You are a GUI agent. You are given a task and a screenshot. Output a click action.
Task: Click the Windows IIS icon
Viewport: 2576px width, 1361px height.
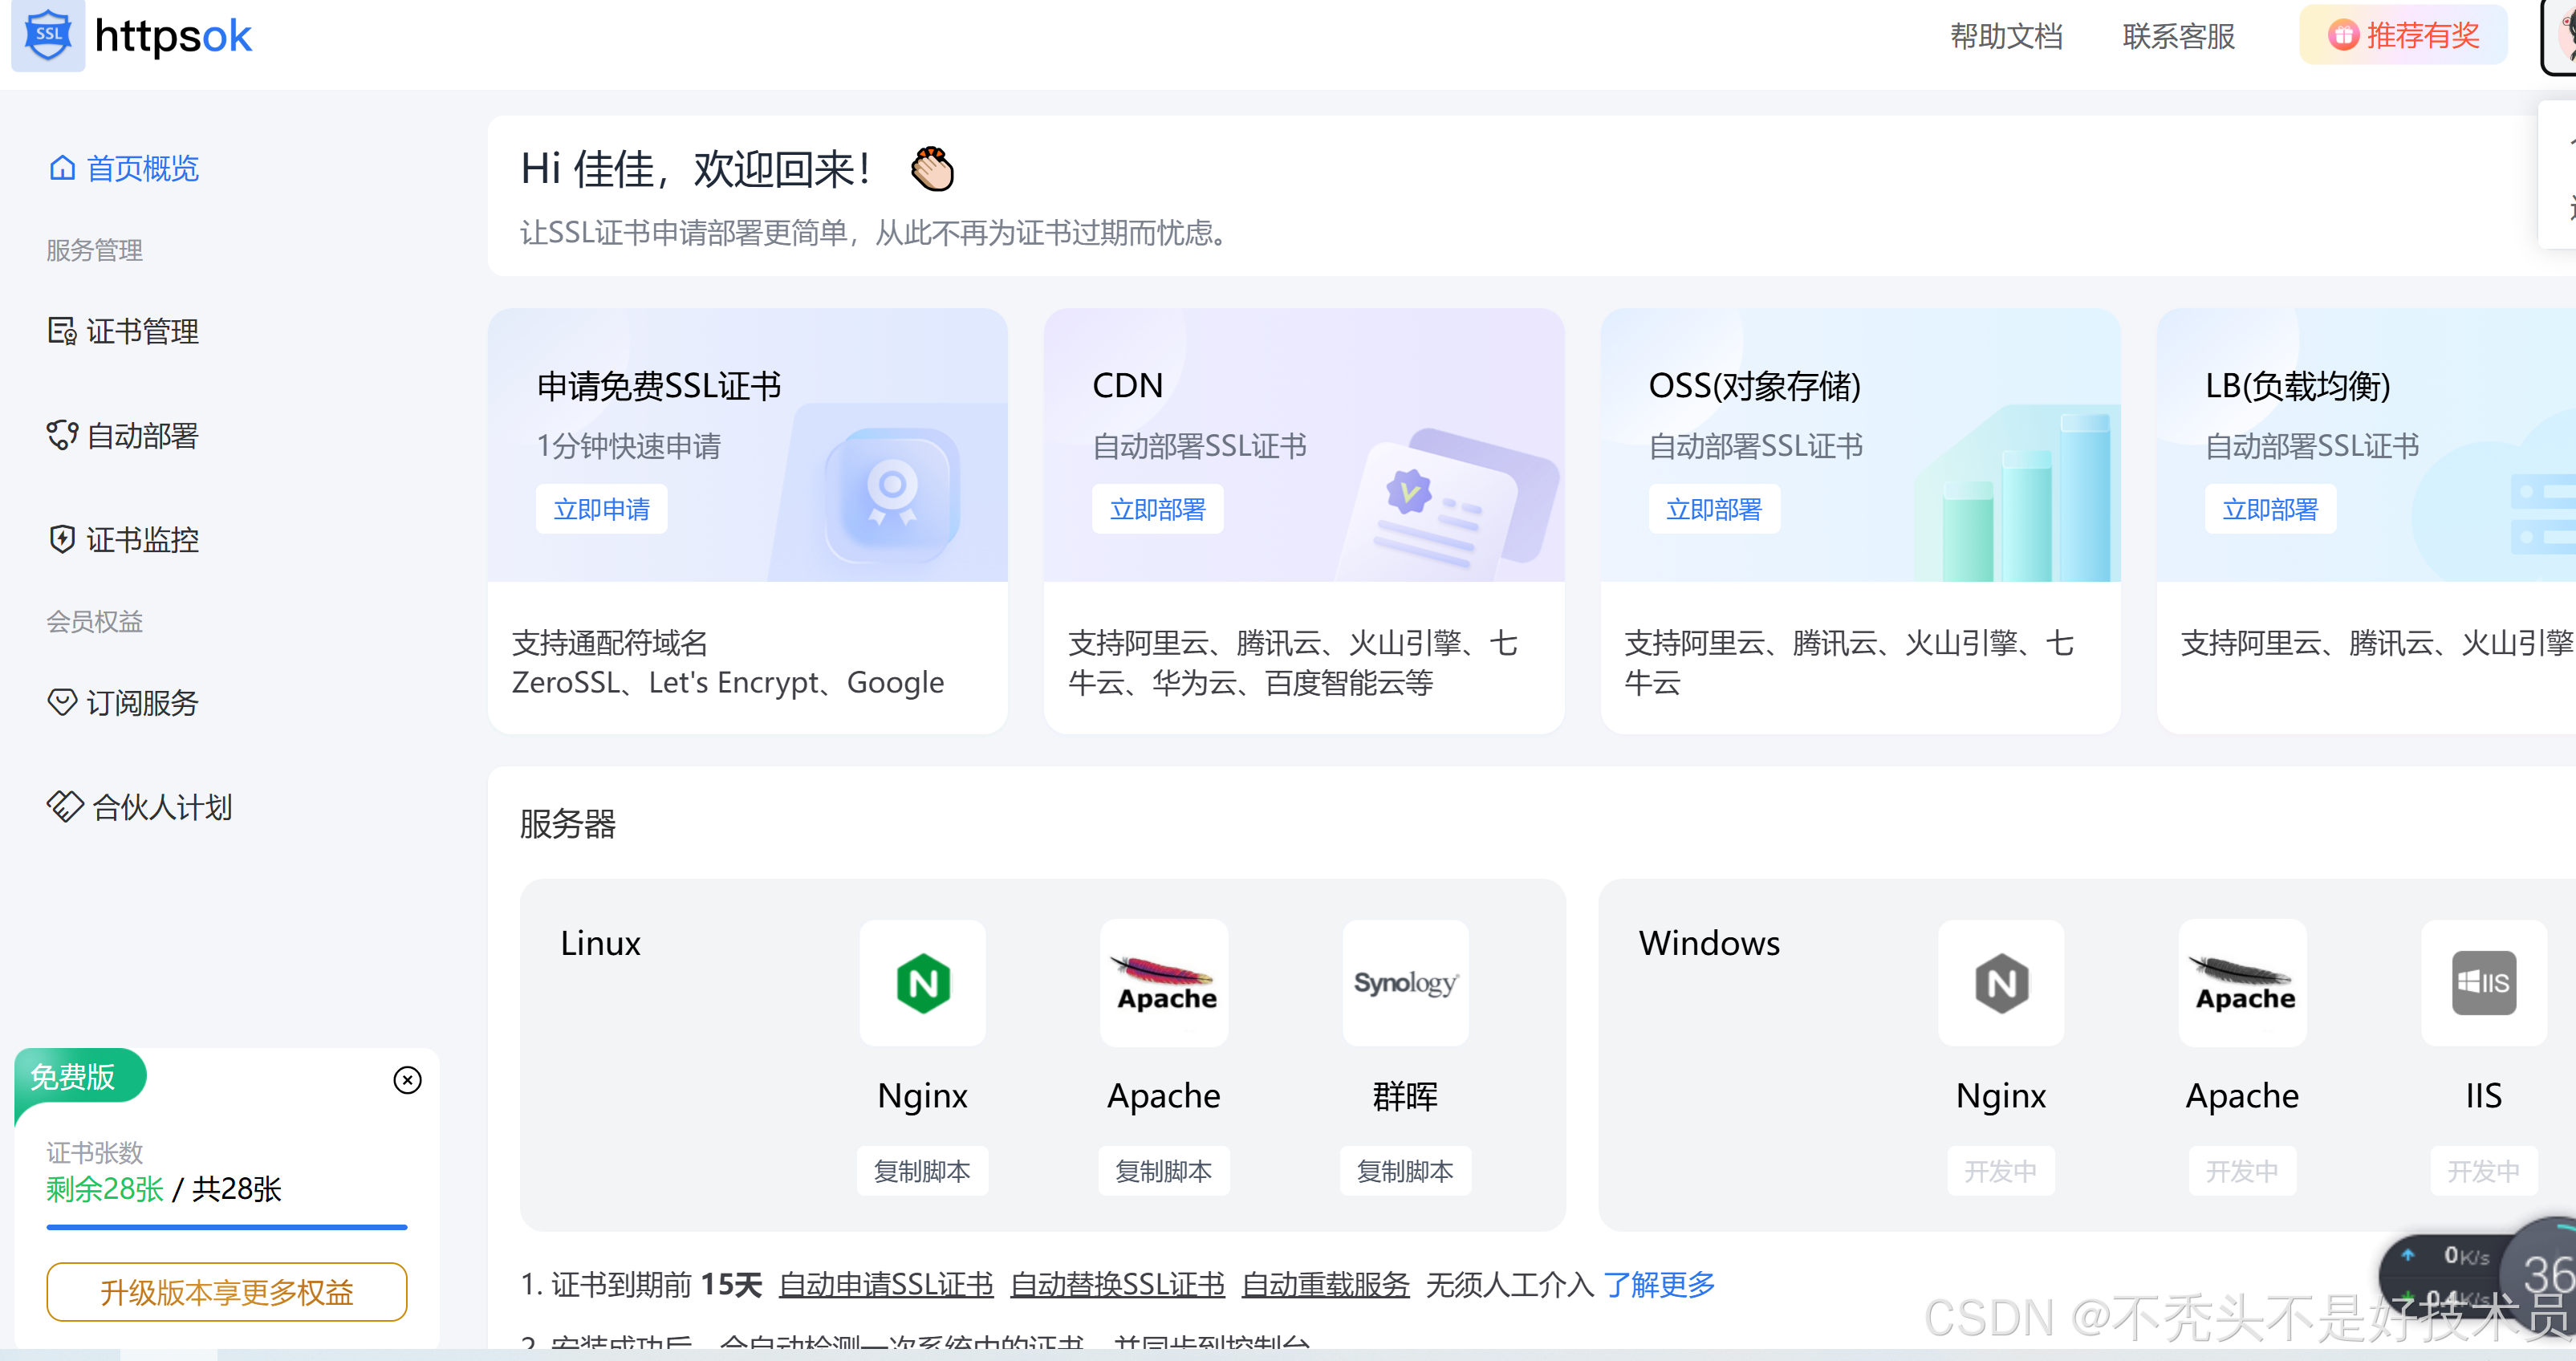(2482, 983)
